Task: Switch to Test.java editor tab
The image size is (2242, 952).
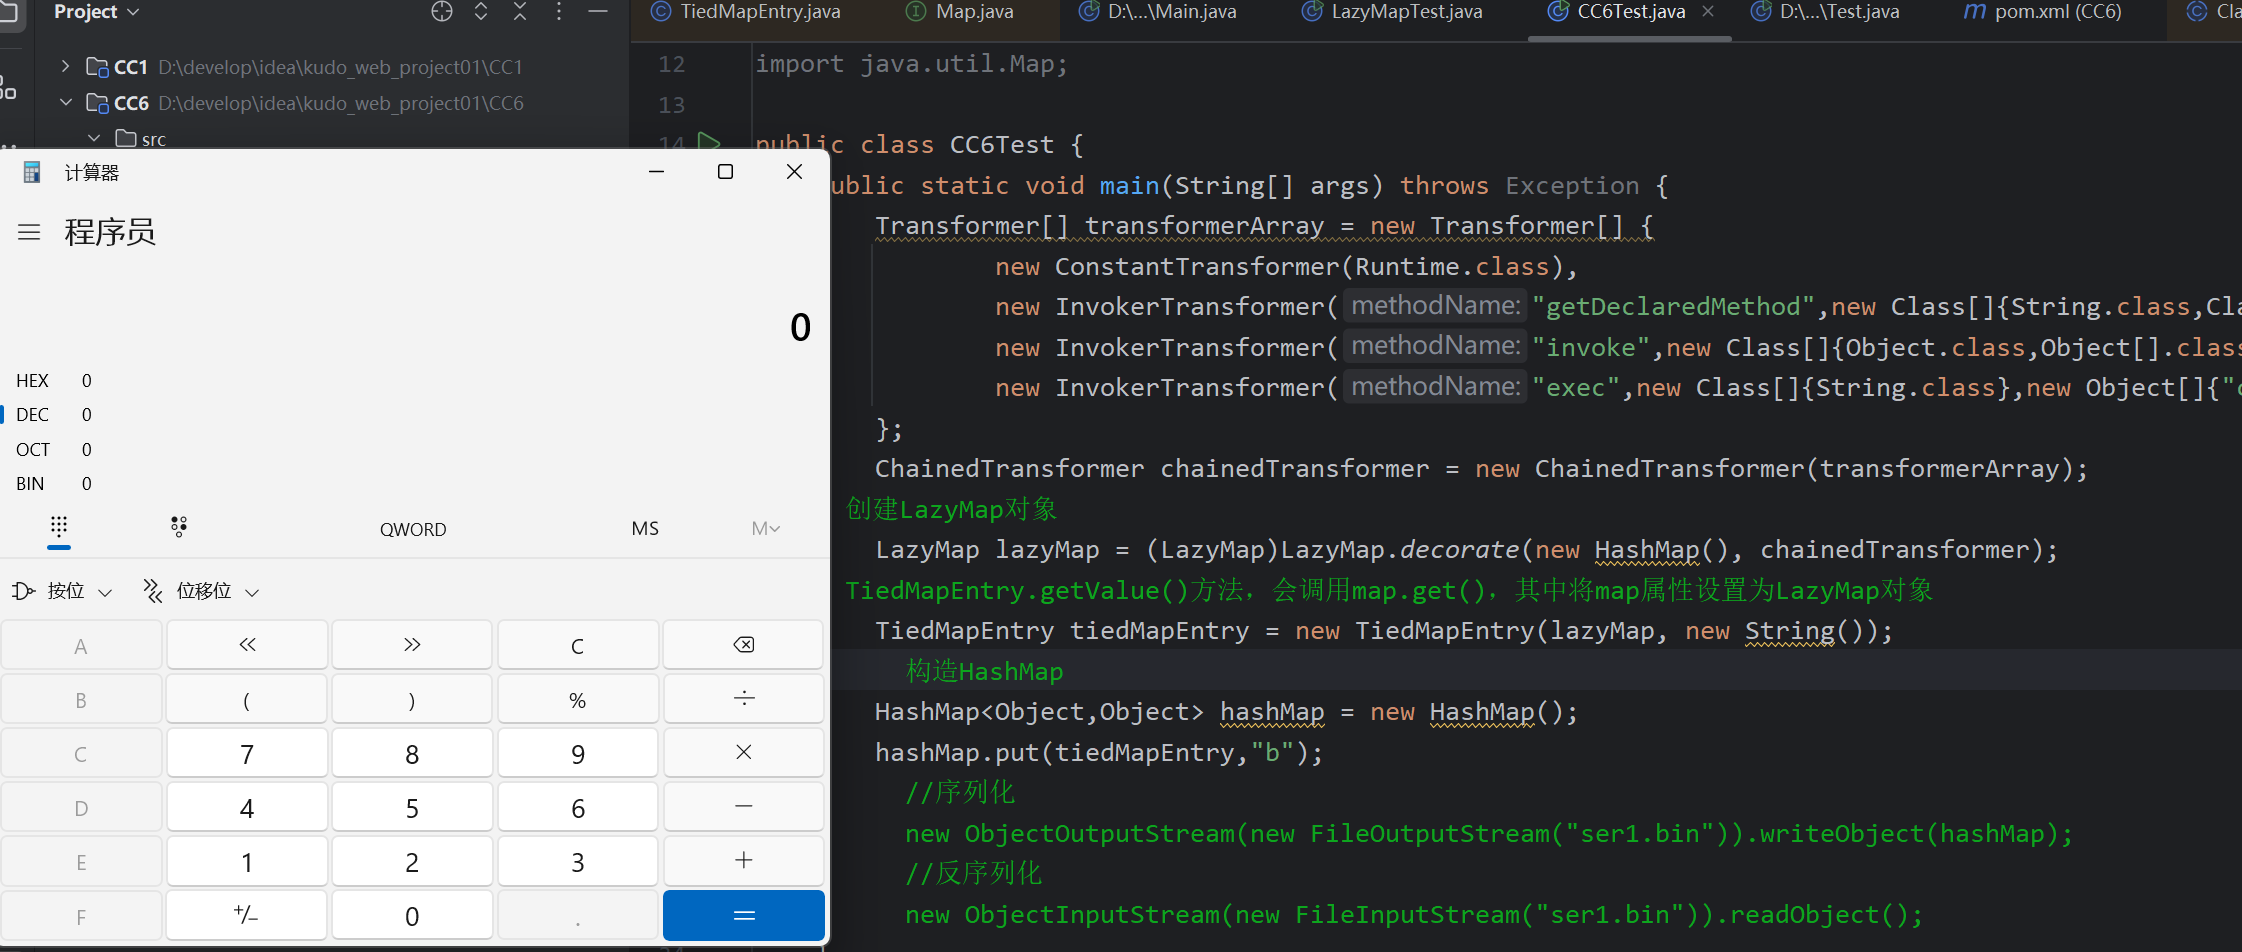Action: [x=1825, y=12]
